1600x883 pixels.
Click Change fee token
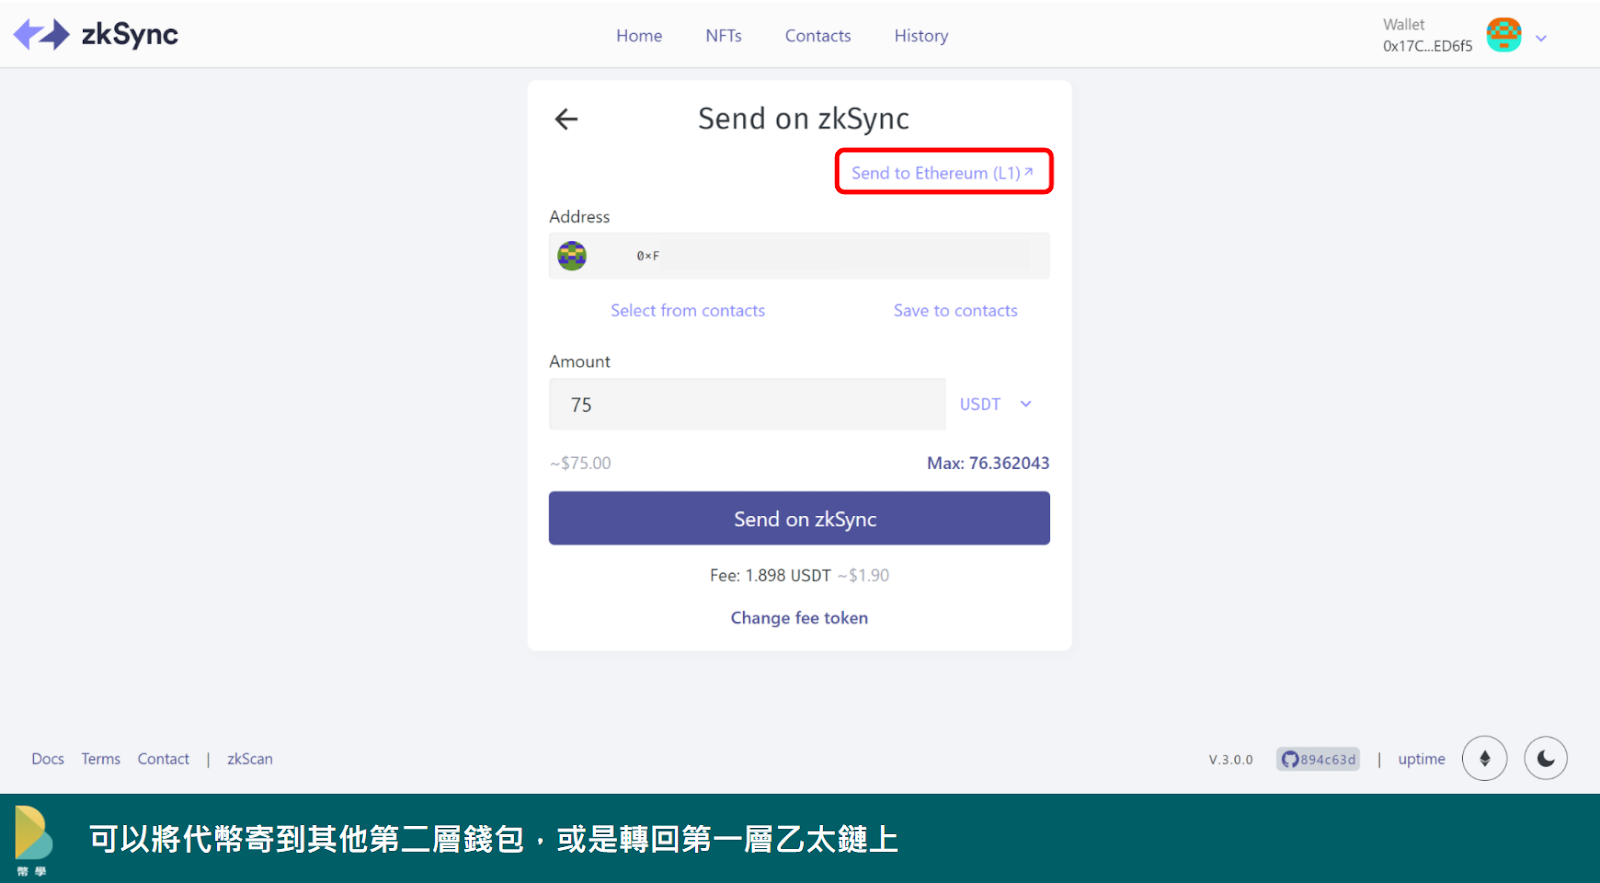click(x=799, y=618)
